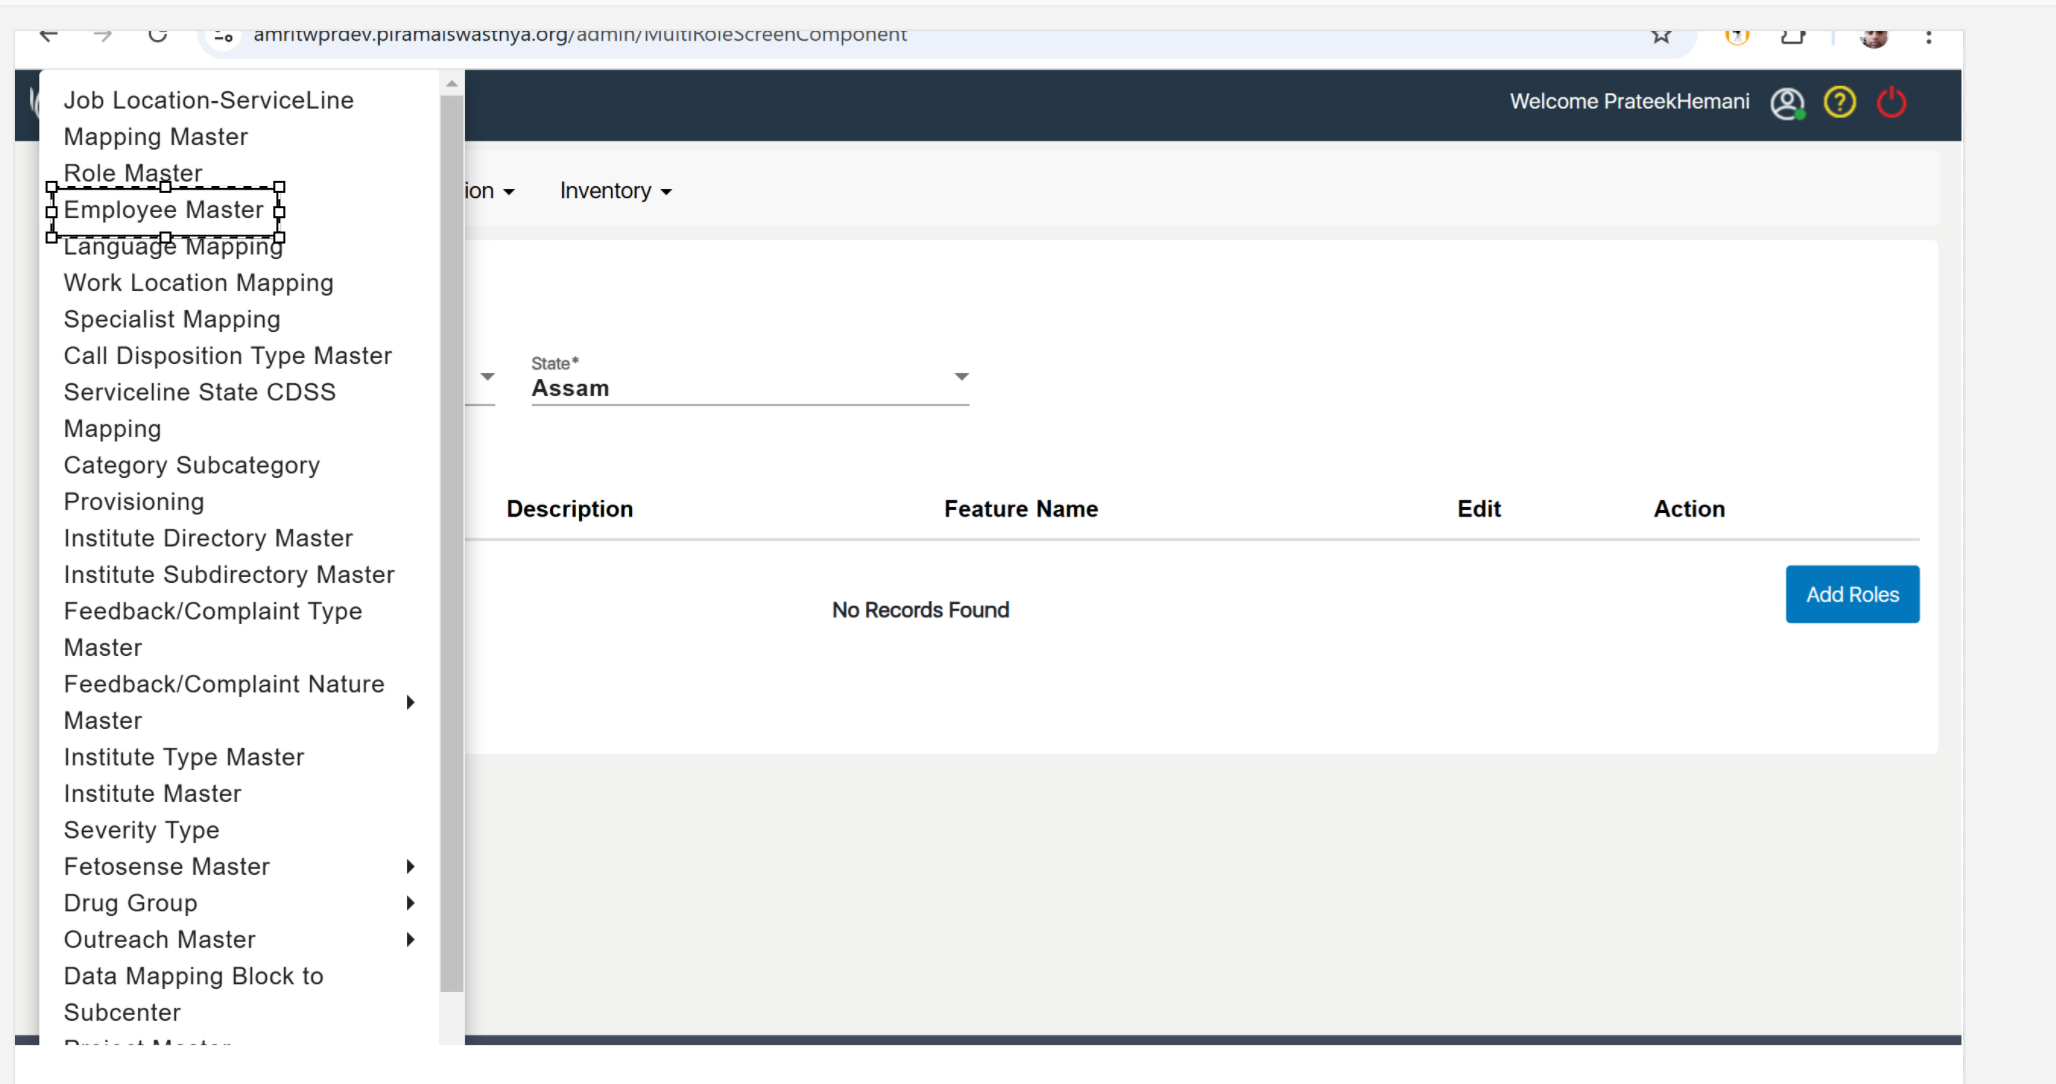Click the Edit column header
This screenshot has height=1084, width=2056.
tap(1479, 509)
